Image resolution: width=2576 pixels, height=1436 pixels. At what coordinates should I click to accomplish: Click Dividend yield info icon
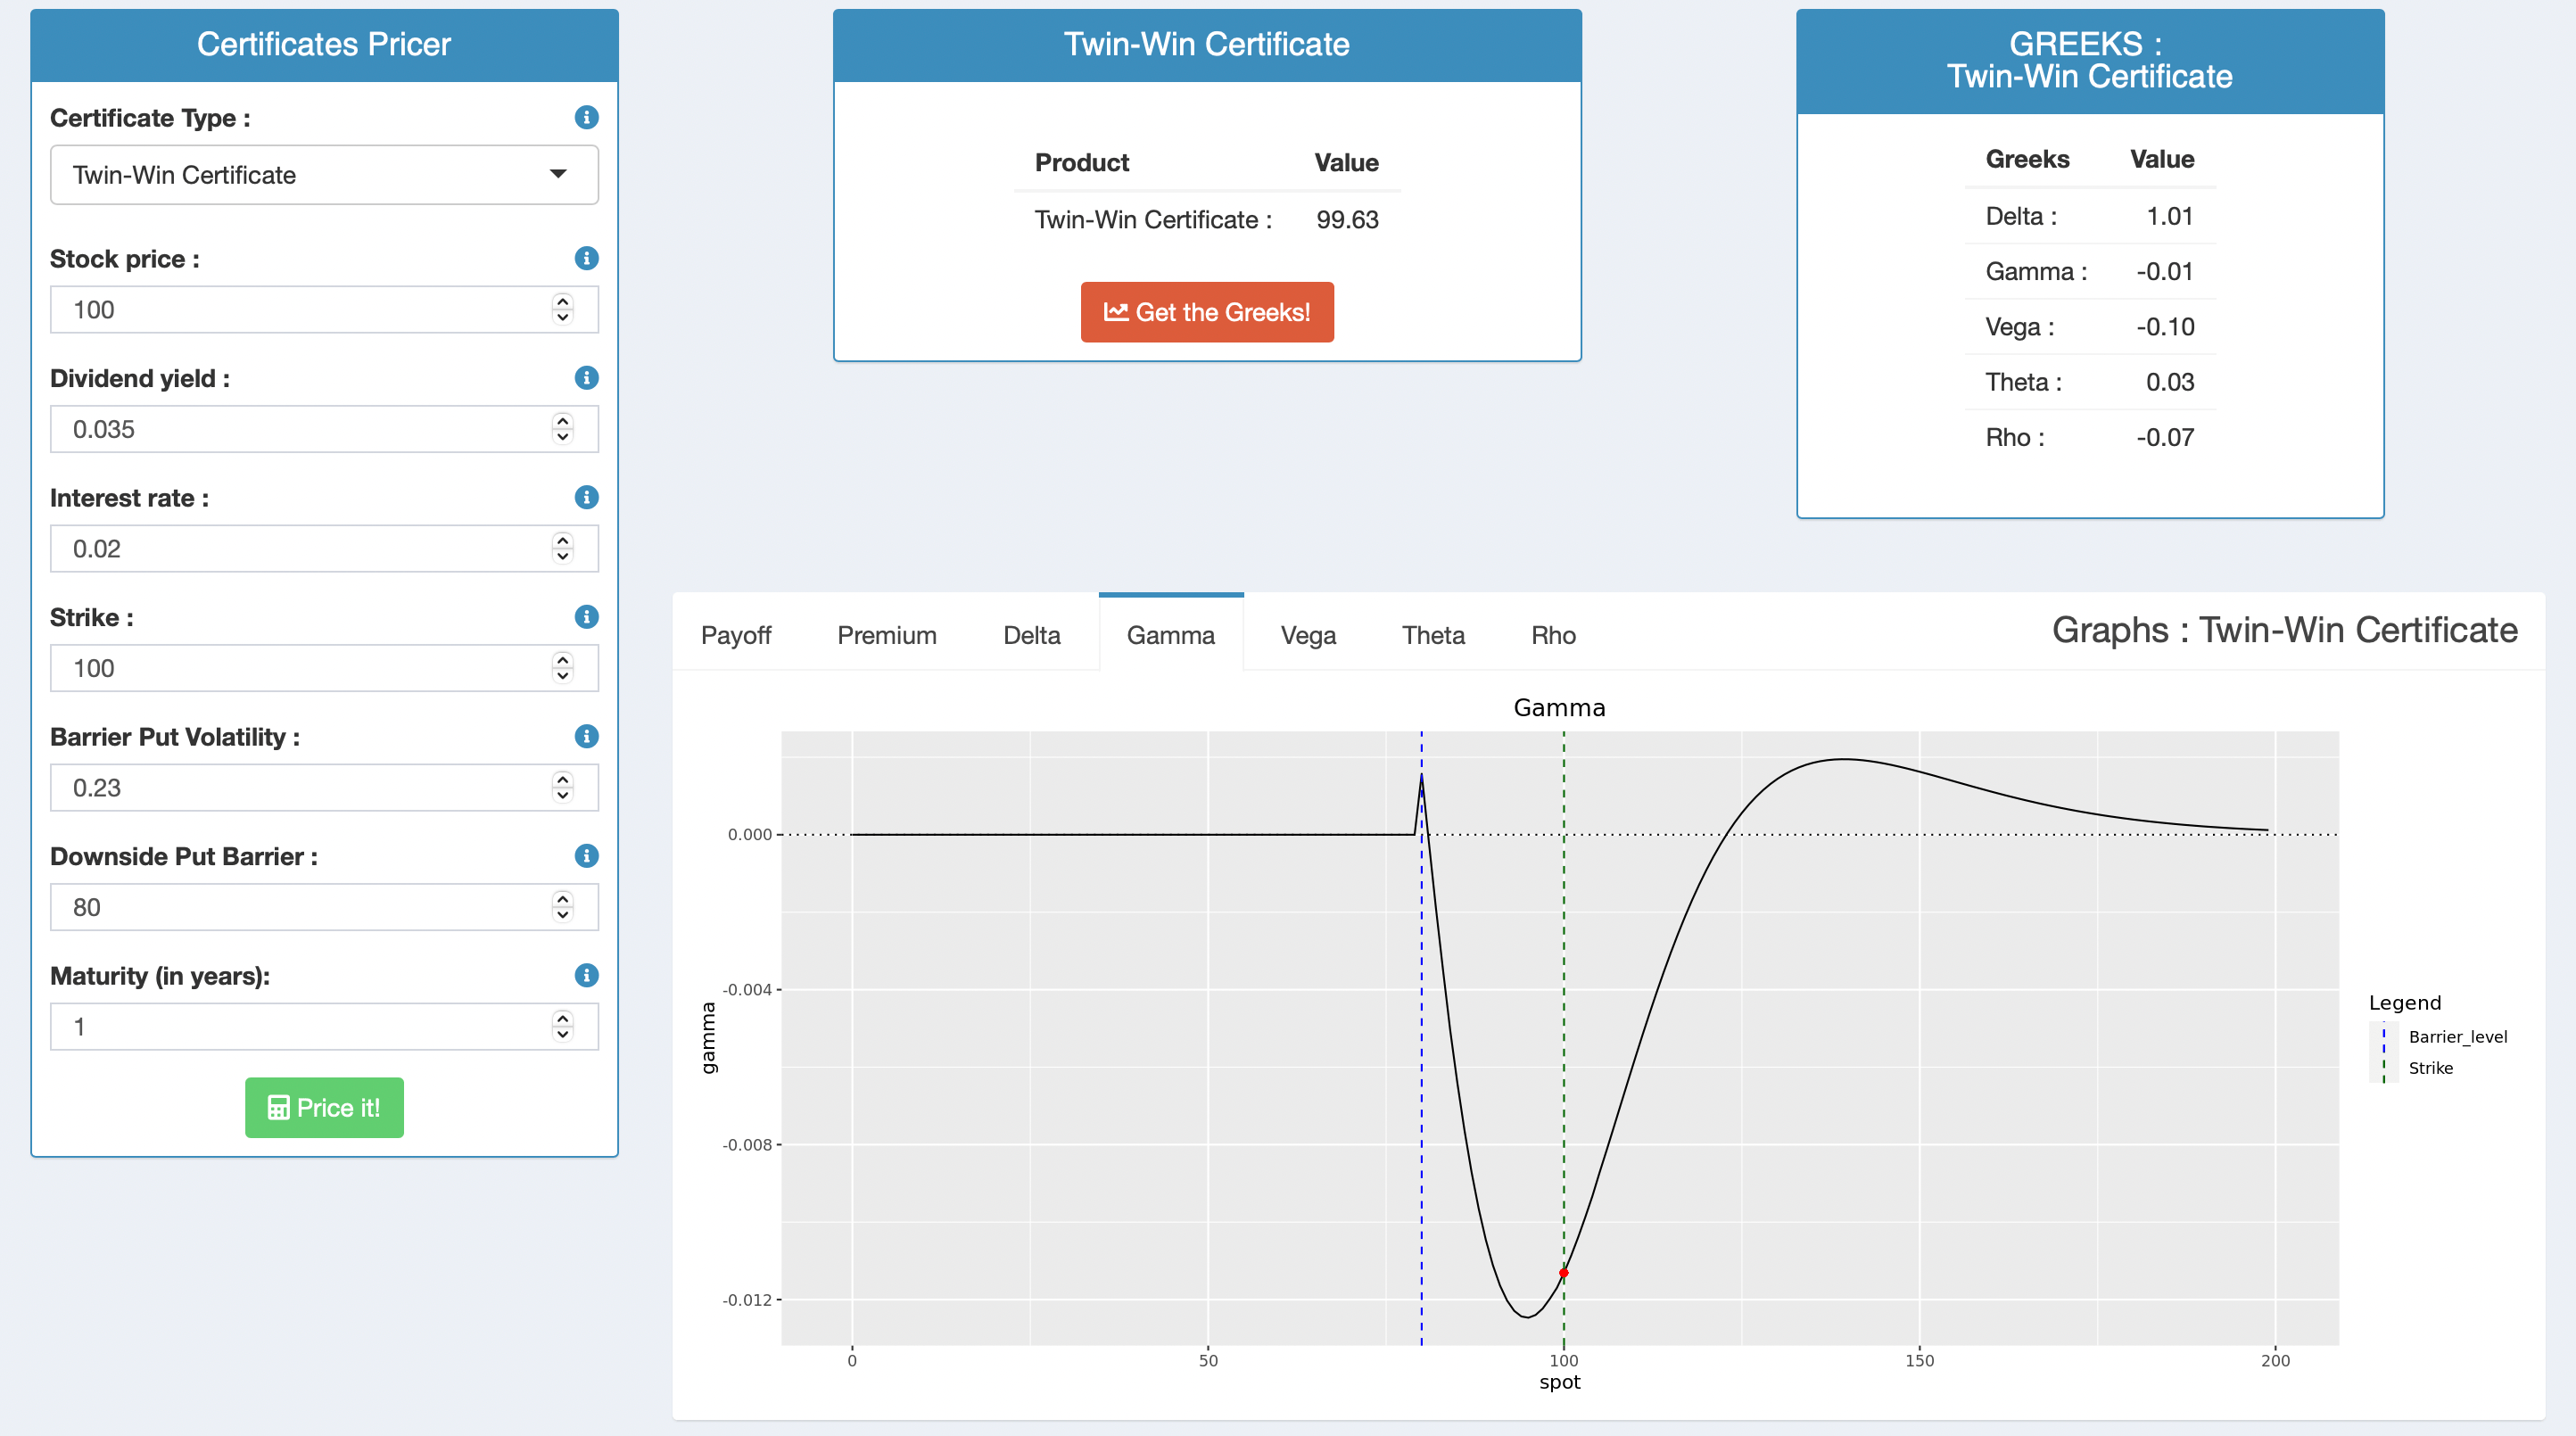tap(586, 378)
